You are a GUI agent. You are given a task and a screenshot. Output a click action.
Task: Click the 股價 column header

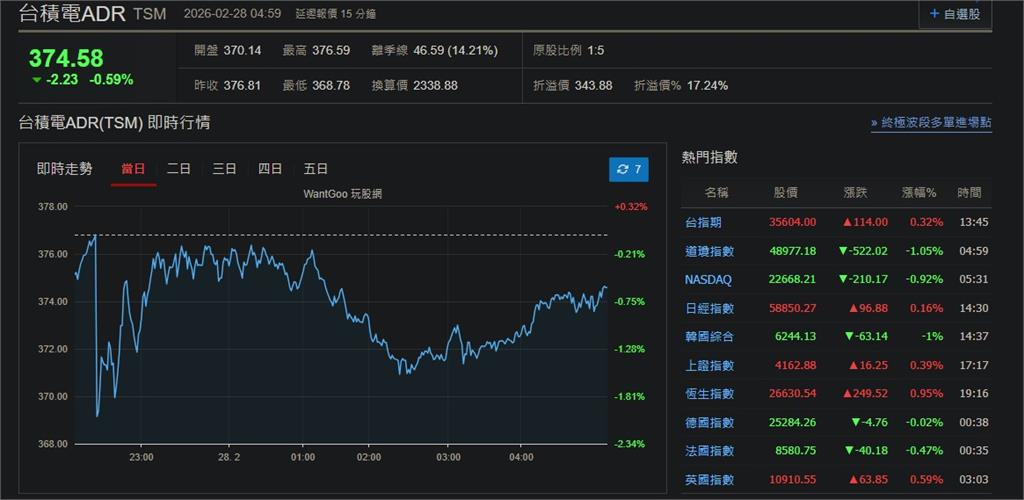click(786, 193)
